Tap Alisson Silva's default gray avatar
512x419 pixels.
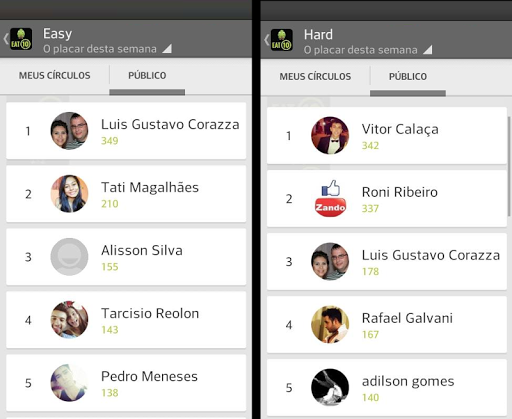tap(69, 257)
